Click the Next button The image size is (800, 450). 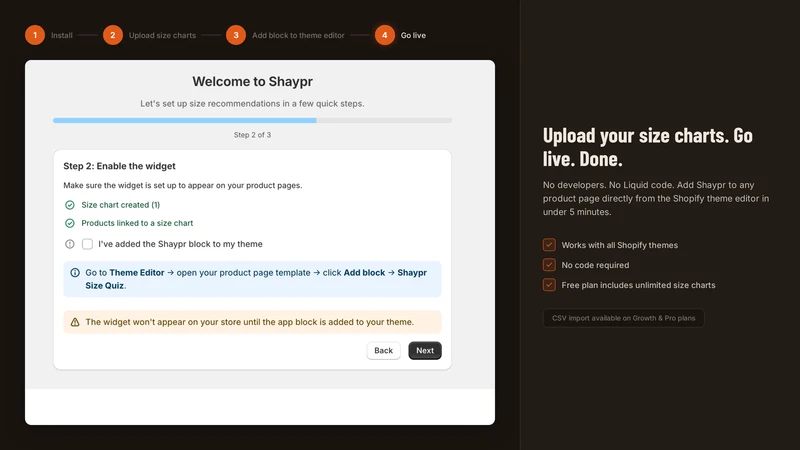click(x=425, y=351)
